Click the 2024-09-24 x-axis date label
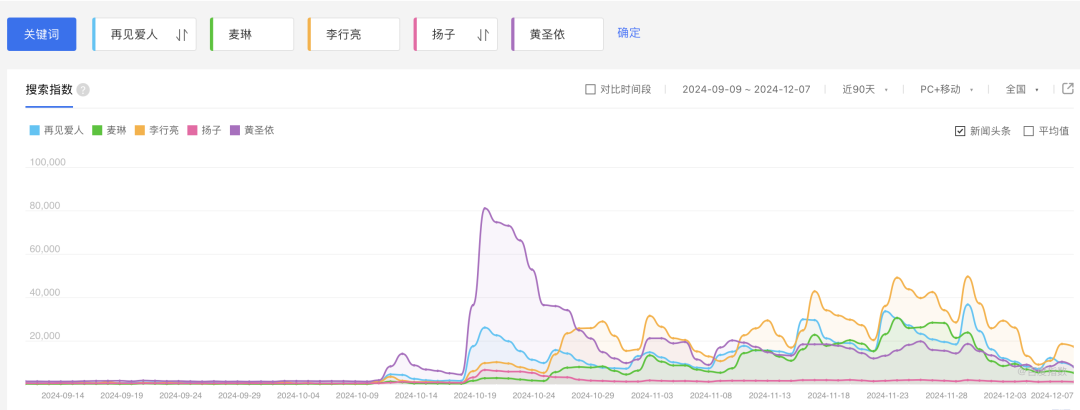The height and width of the screenshot is (410, 1080). click(x=180, y=396)
